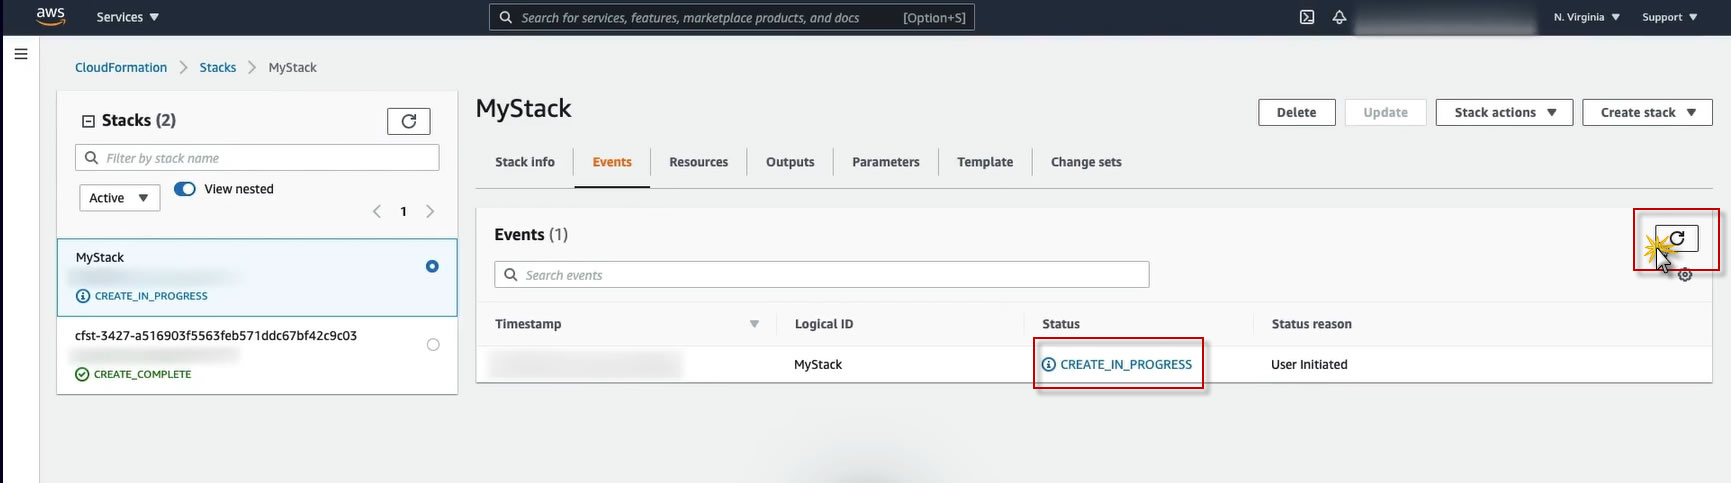Refresh the Events table
Image resolution: width=1731 pixels, height=483 pixels.
[1677, 238]
